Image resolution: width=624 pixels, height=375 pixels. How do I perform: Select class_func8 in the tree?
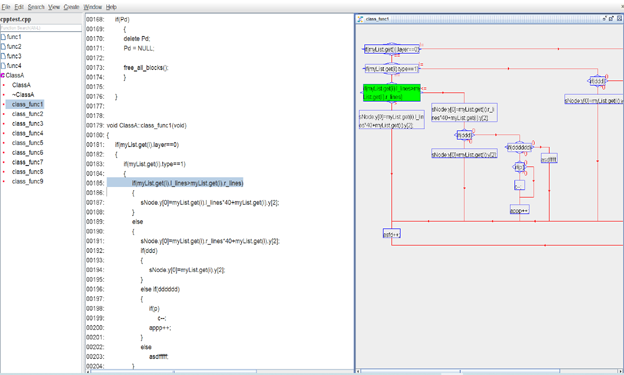pyautogui.click(x=27, y=172)
